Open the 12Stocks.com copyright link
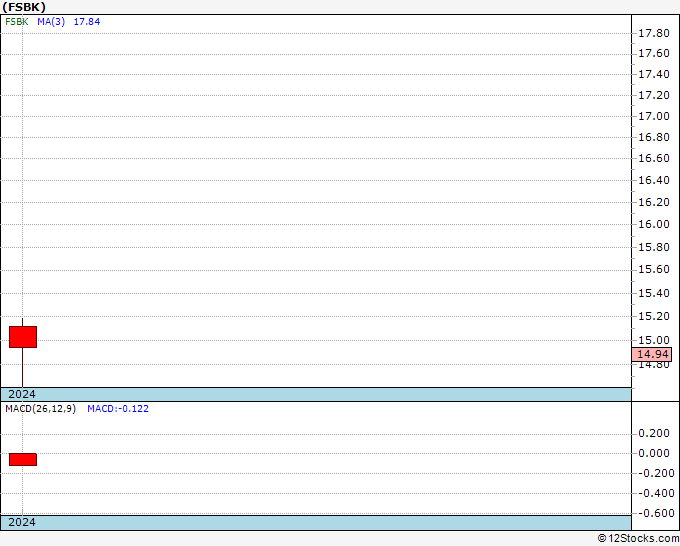 click(638, 539)
